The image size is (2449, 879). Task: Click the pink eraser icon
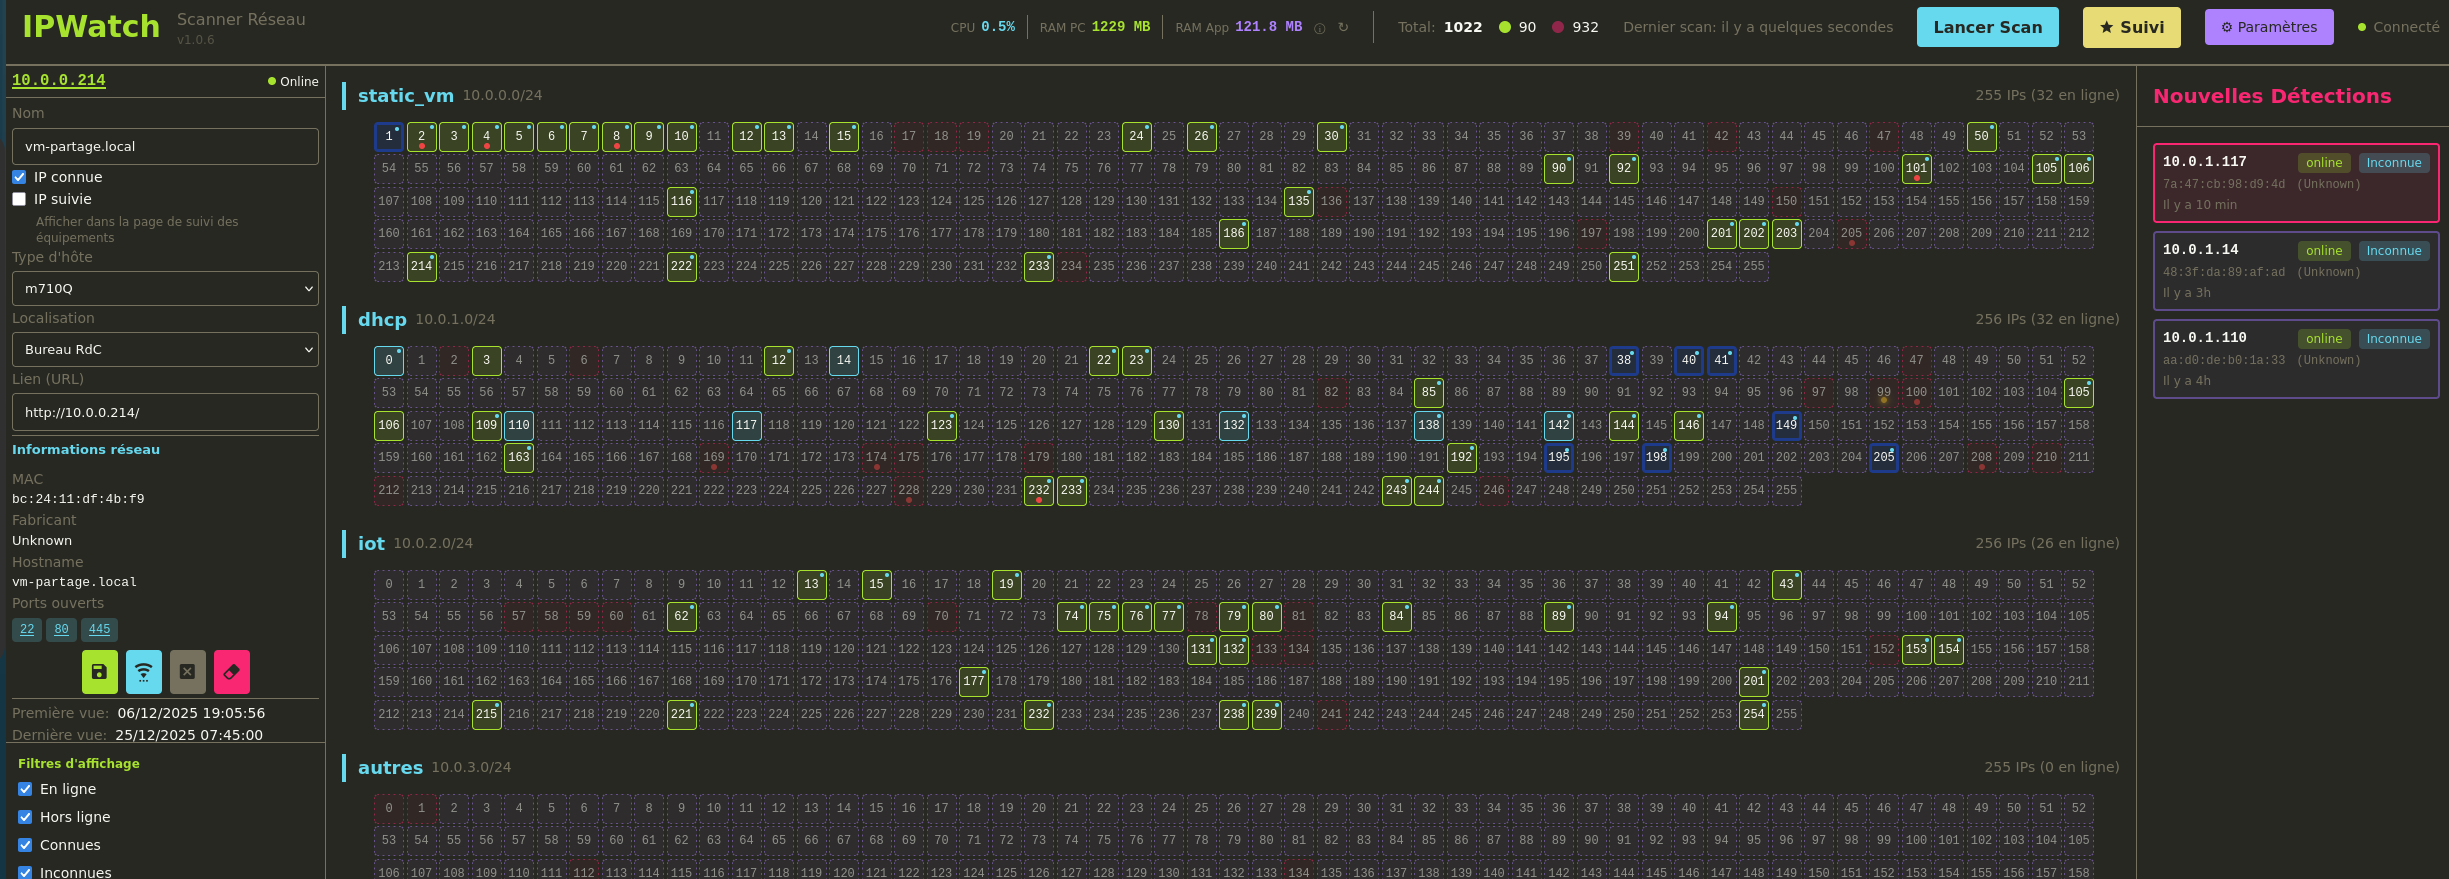tap(231, 672)
